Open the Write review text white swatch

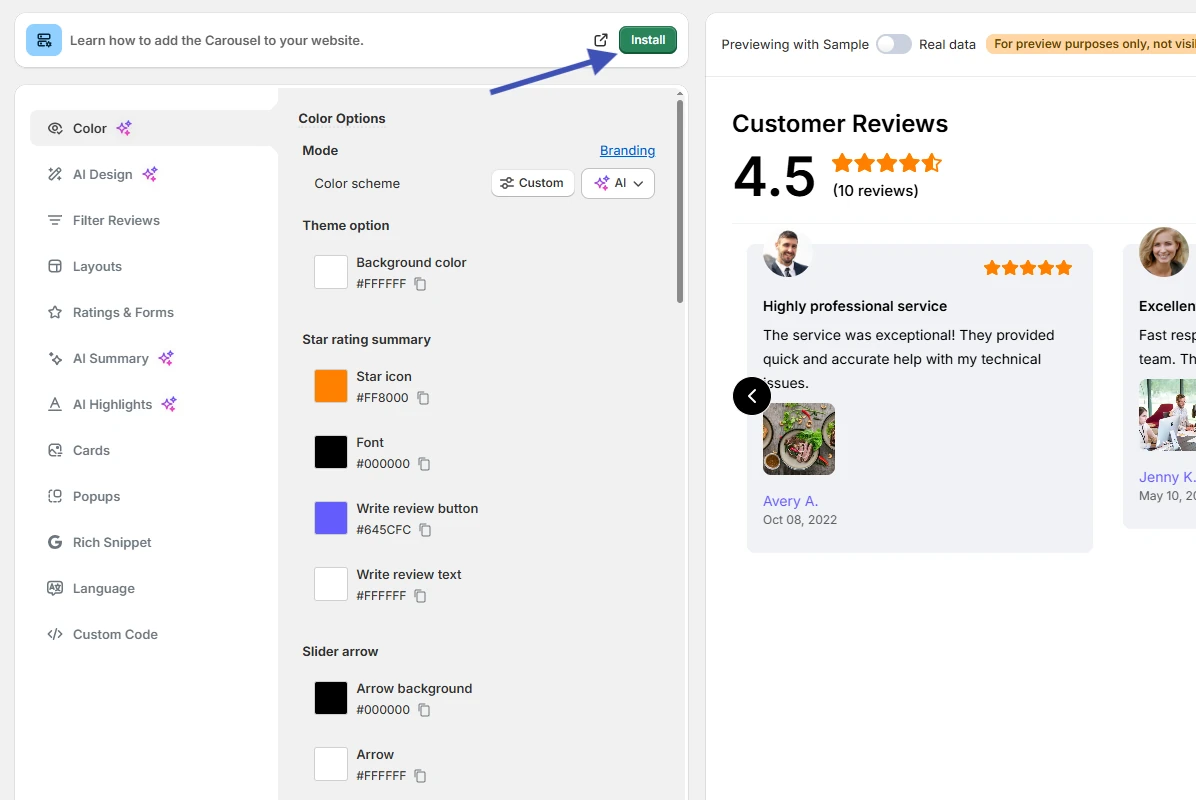331,584
